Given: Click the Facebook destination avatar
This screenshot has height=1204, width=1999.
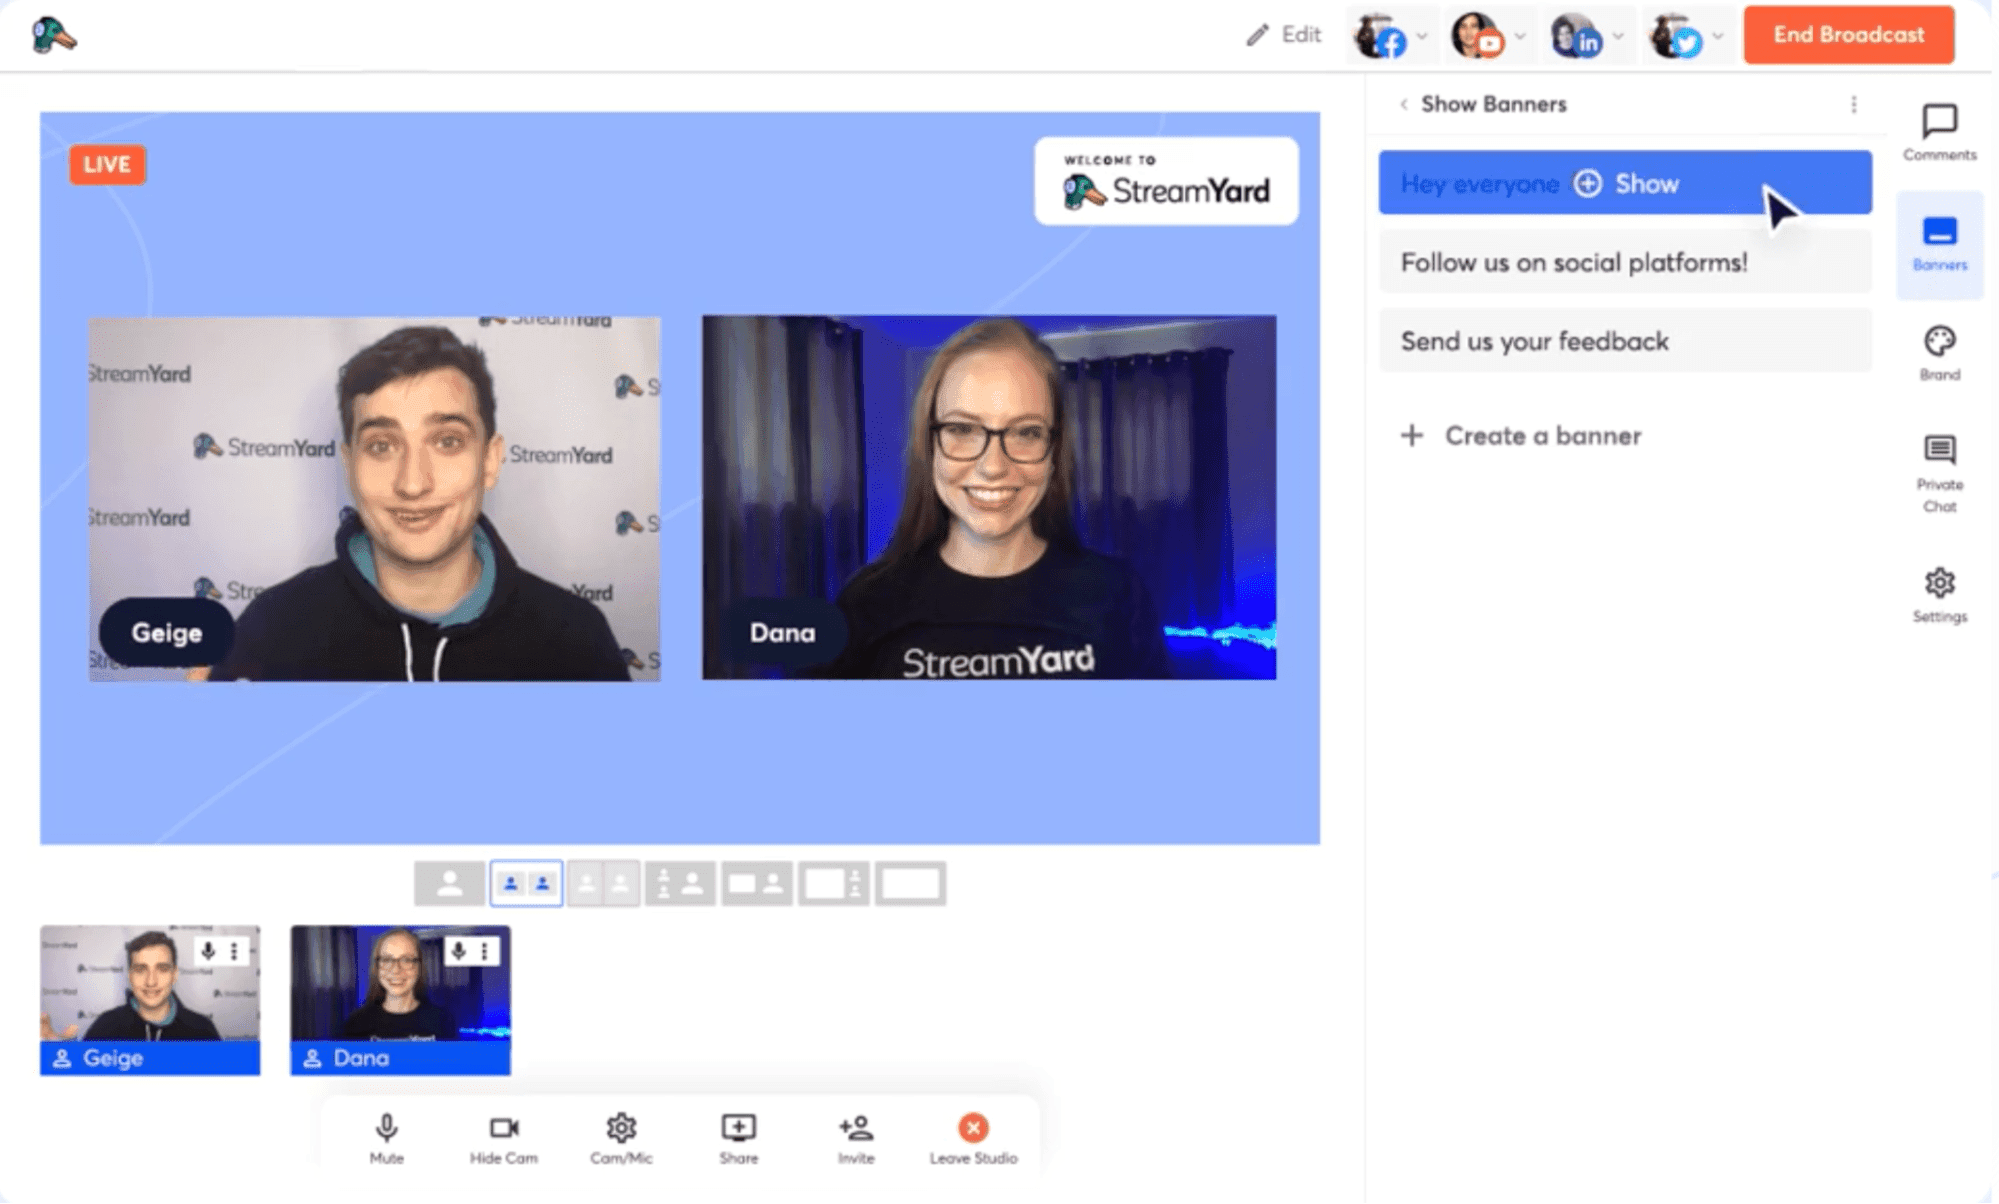Looking at the screenshot, I should coord(1379,36).
